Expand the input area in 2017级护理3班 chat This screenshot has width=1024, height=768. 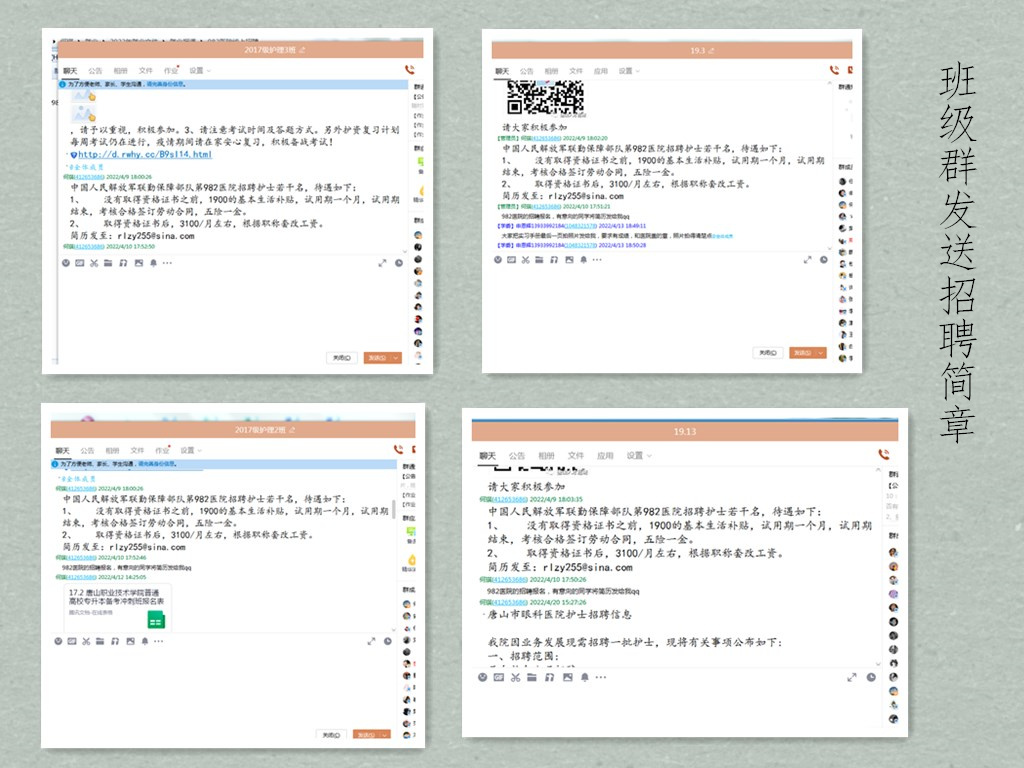click(x=382, y=263)
